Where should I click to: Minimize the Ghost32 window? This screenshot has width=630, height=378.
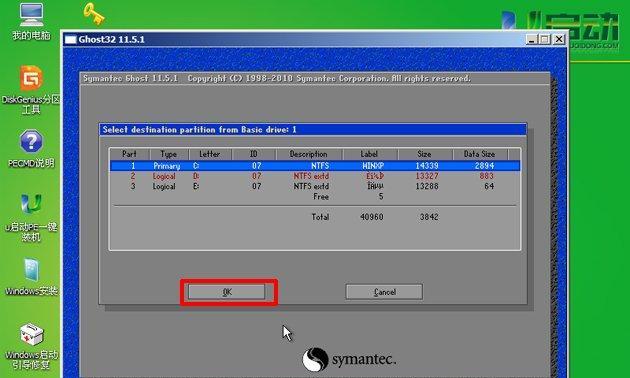532,39
